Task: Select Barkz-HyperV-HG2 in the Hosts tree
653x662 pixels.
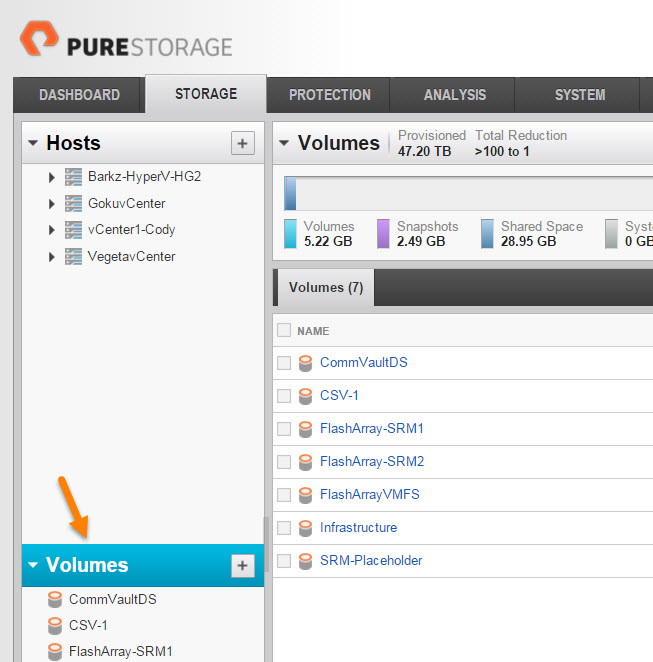Action: [144, 176]
